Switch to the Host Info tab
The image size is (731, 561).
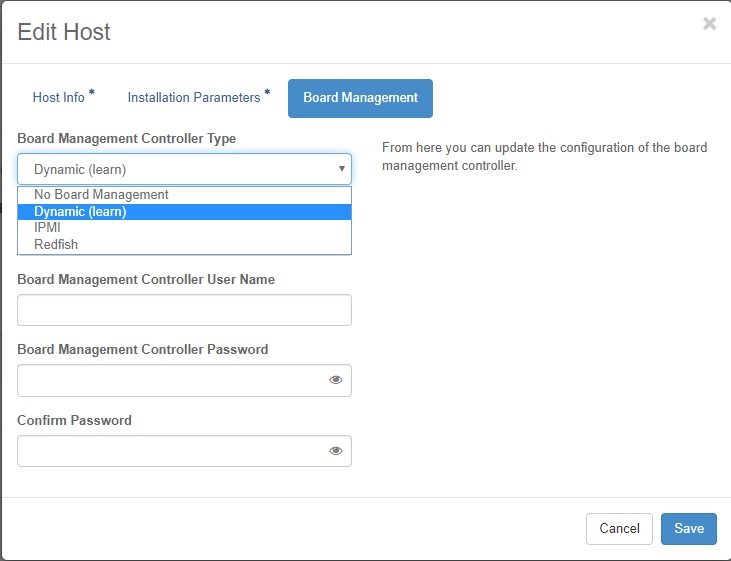click(59, 98)
